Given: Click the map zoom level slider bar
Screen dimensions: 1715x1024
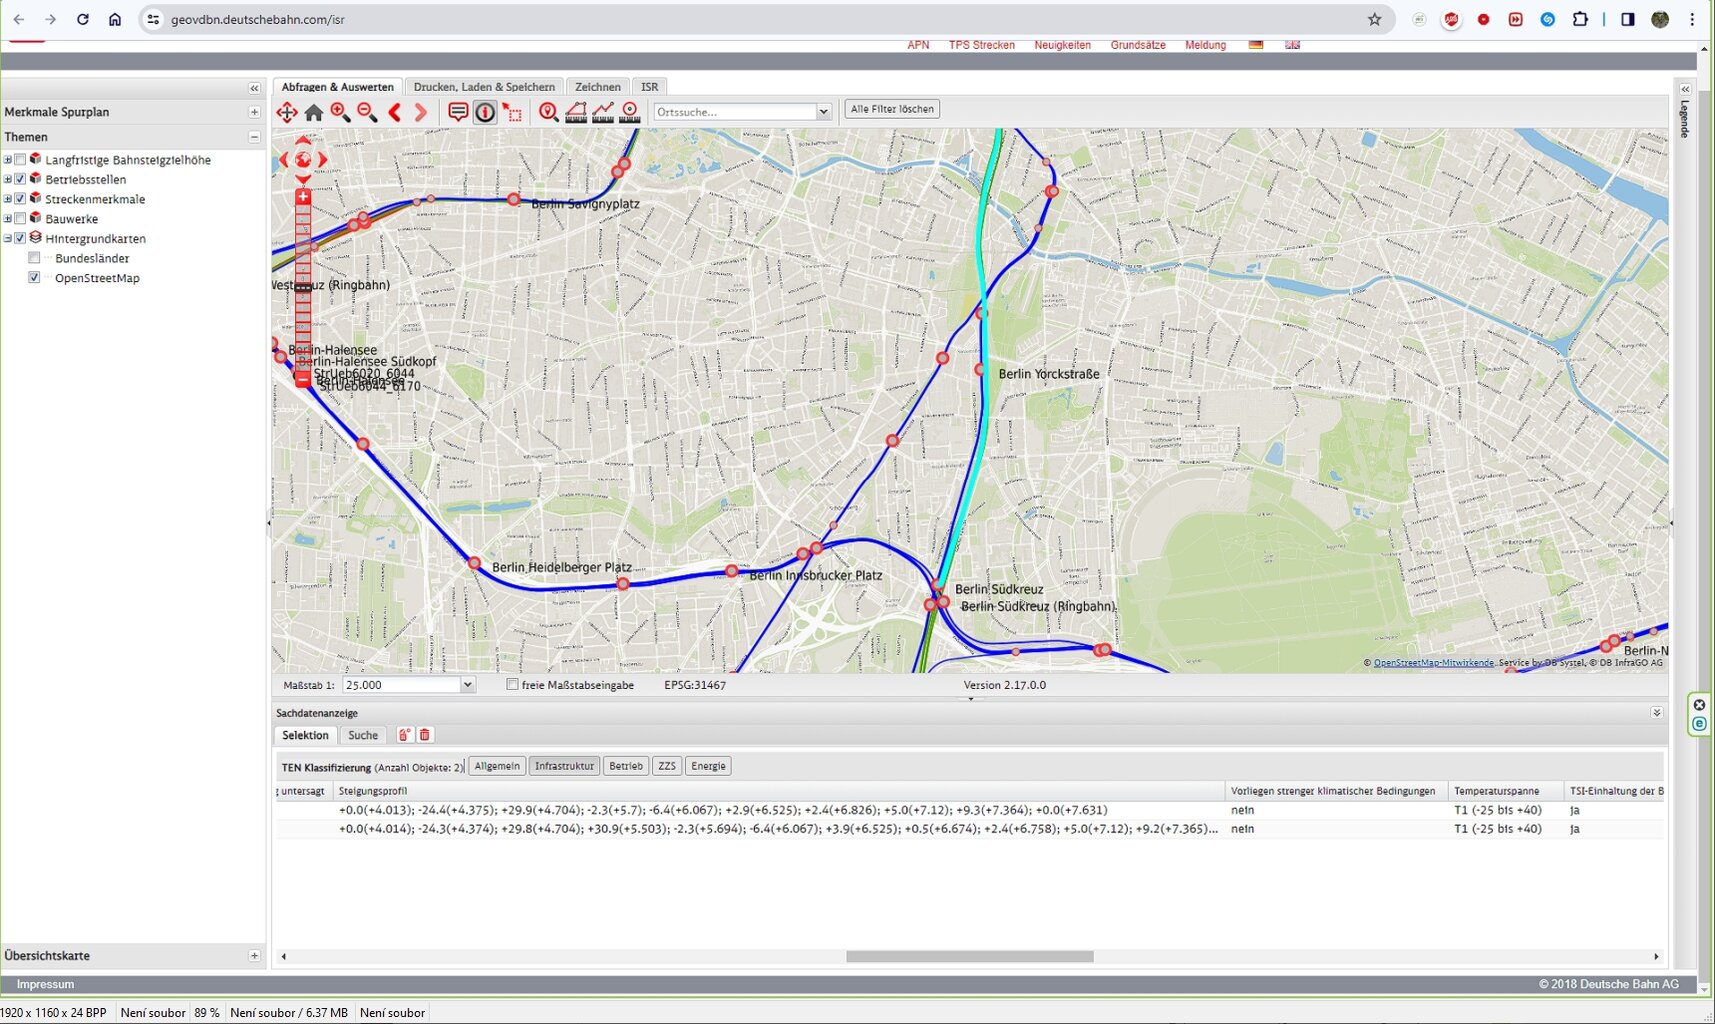Looking at the screenshot, I should tap(303, 288).
